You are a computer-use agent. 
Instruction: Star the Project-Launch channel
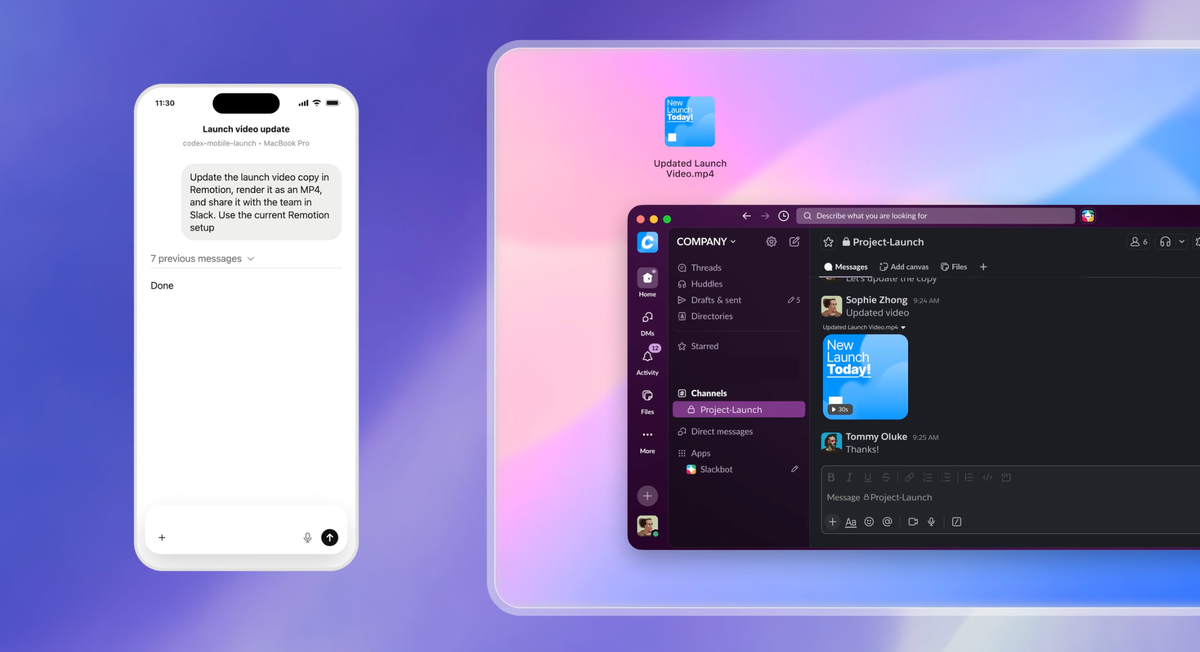click(828, 242)
